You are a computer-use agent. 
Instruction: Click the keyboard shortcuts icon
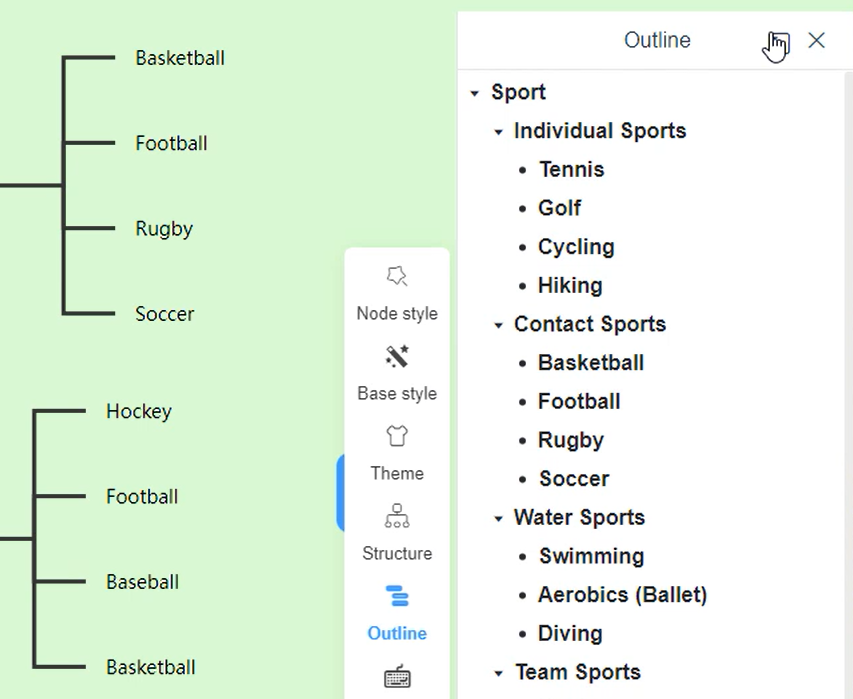coord(397,678)
